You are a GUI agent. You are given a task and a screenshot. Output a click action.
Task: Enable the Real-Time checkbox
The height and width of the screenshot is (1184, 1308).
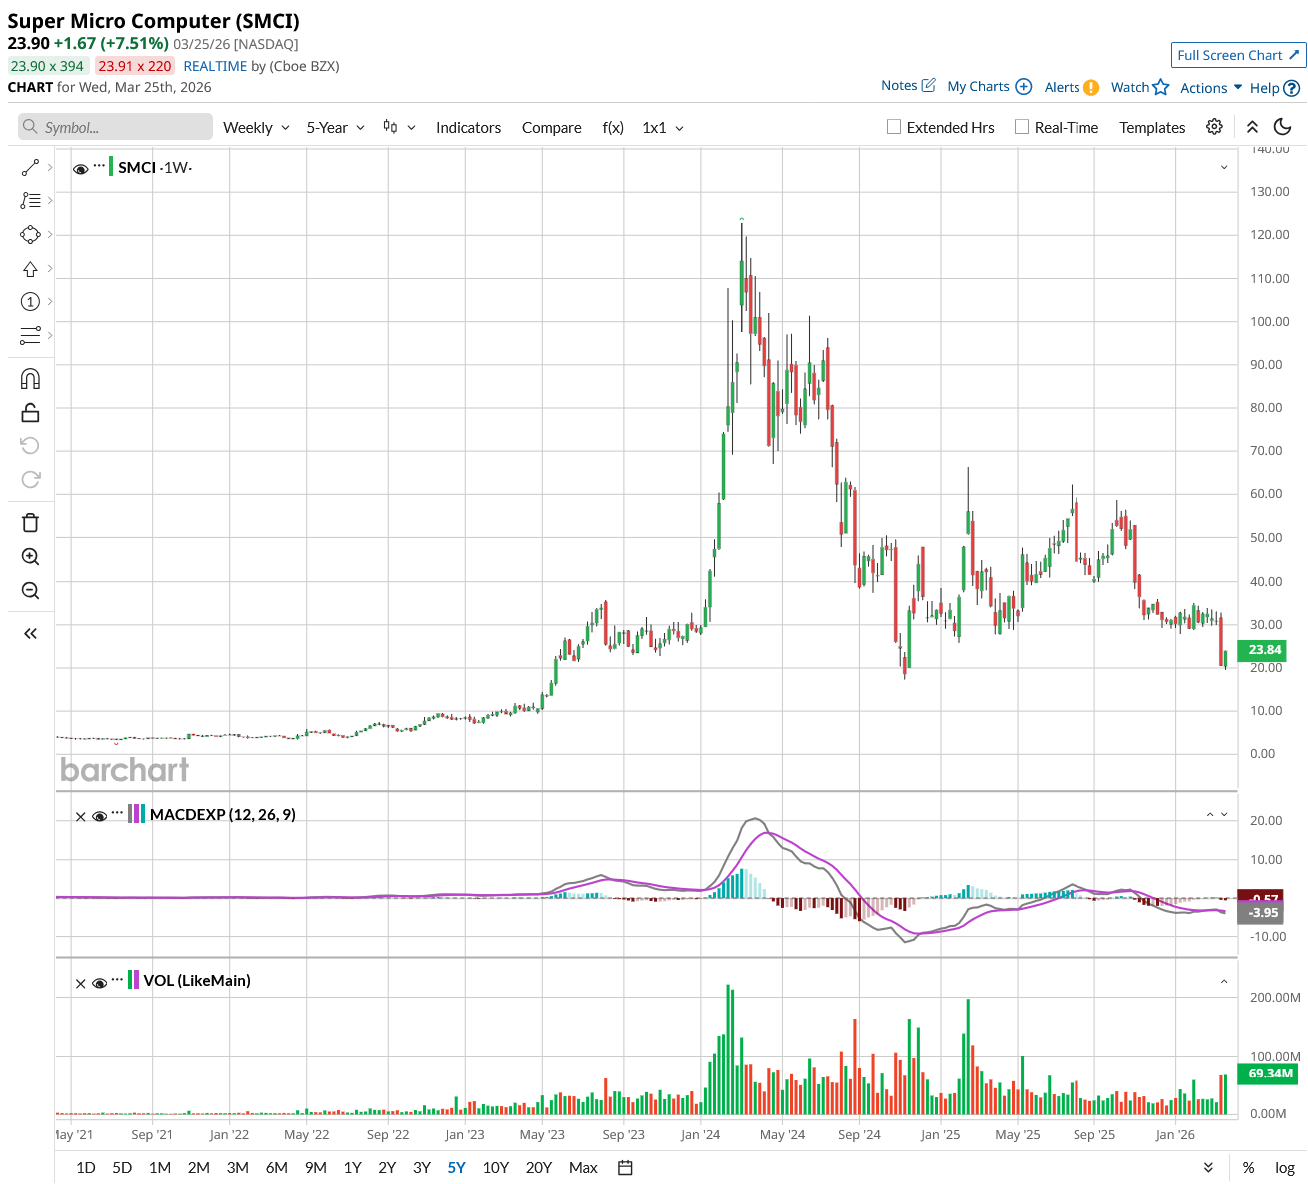point(1022,127)
